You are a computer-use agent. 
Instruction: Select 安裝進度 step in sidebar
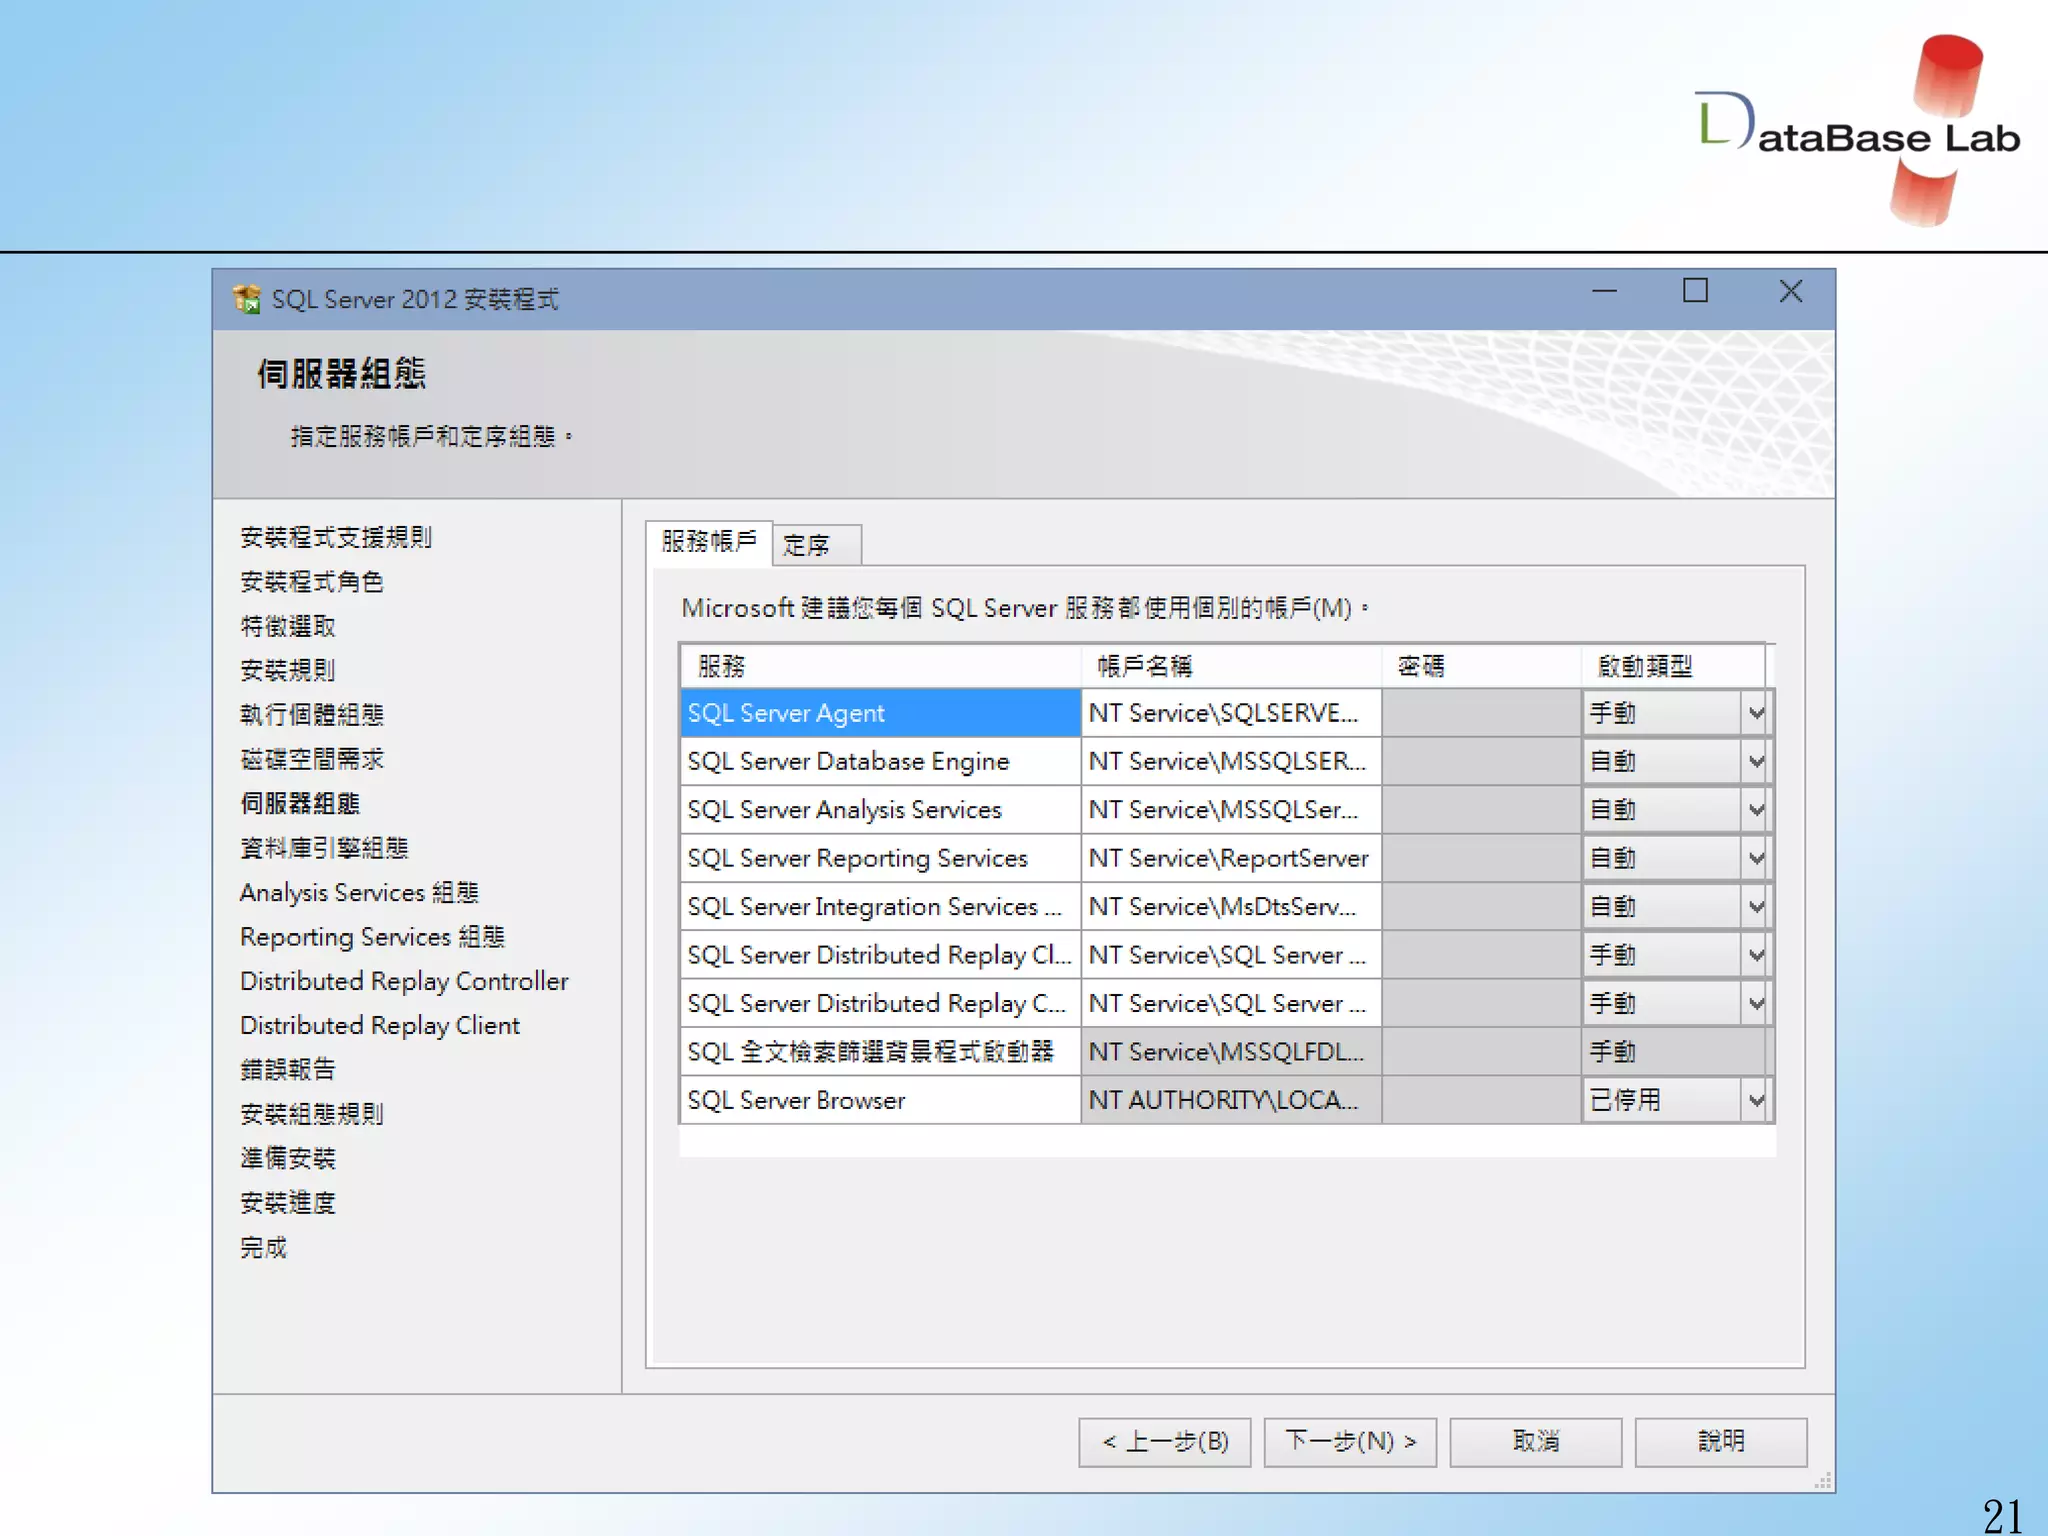point(288,1203)
